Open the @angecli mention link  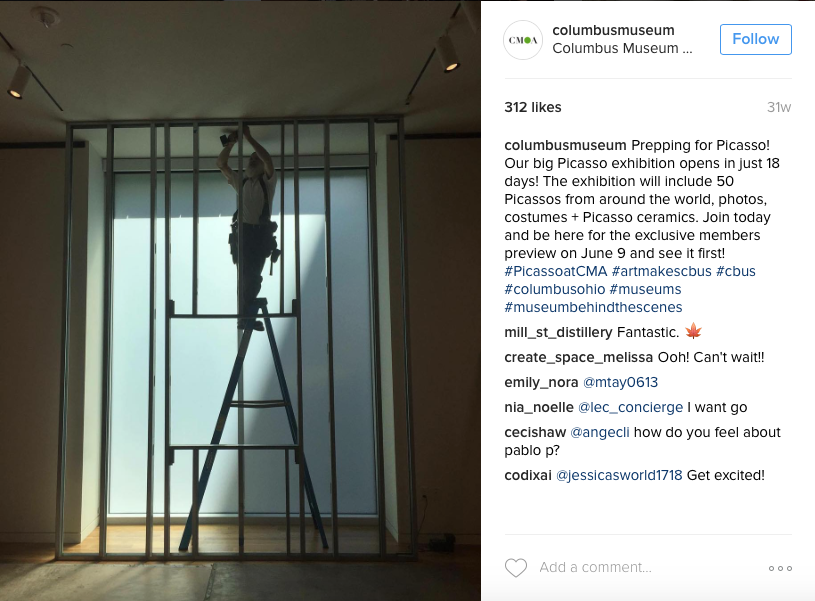tap(600, 433)
